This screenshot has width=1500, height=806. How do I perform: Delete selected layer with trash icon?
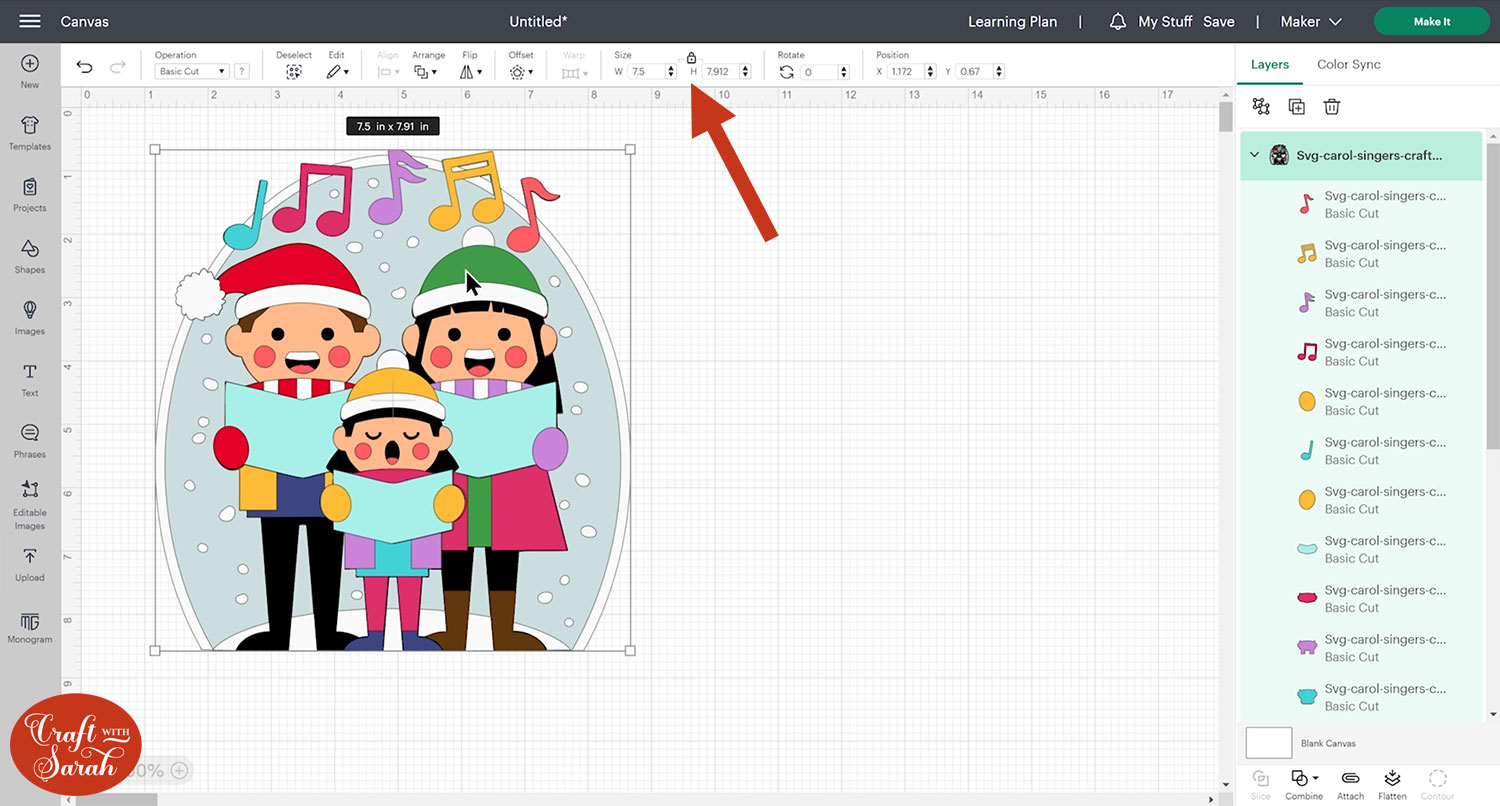coord(1331,107)
